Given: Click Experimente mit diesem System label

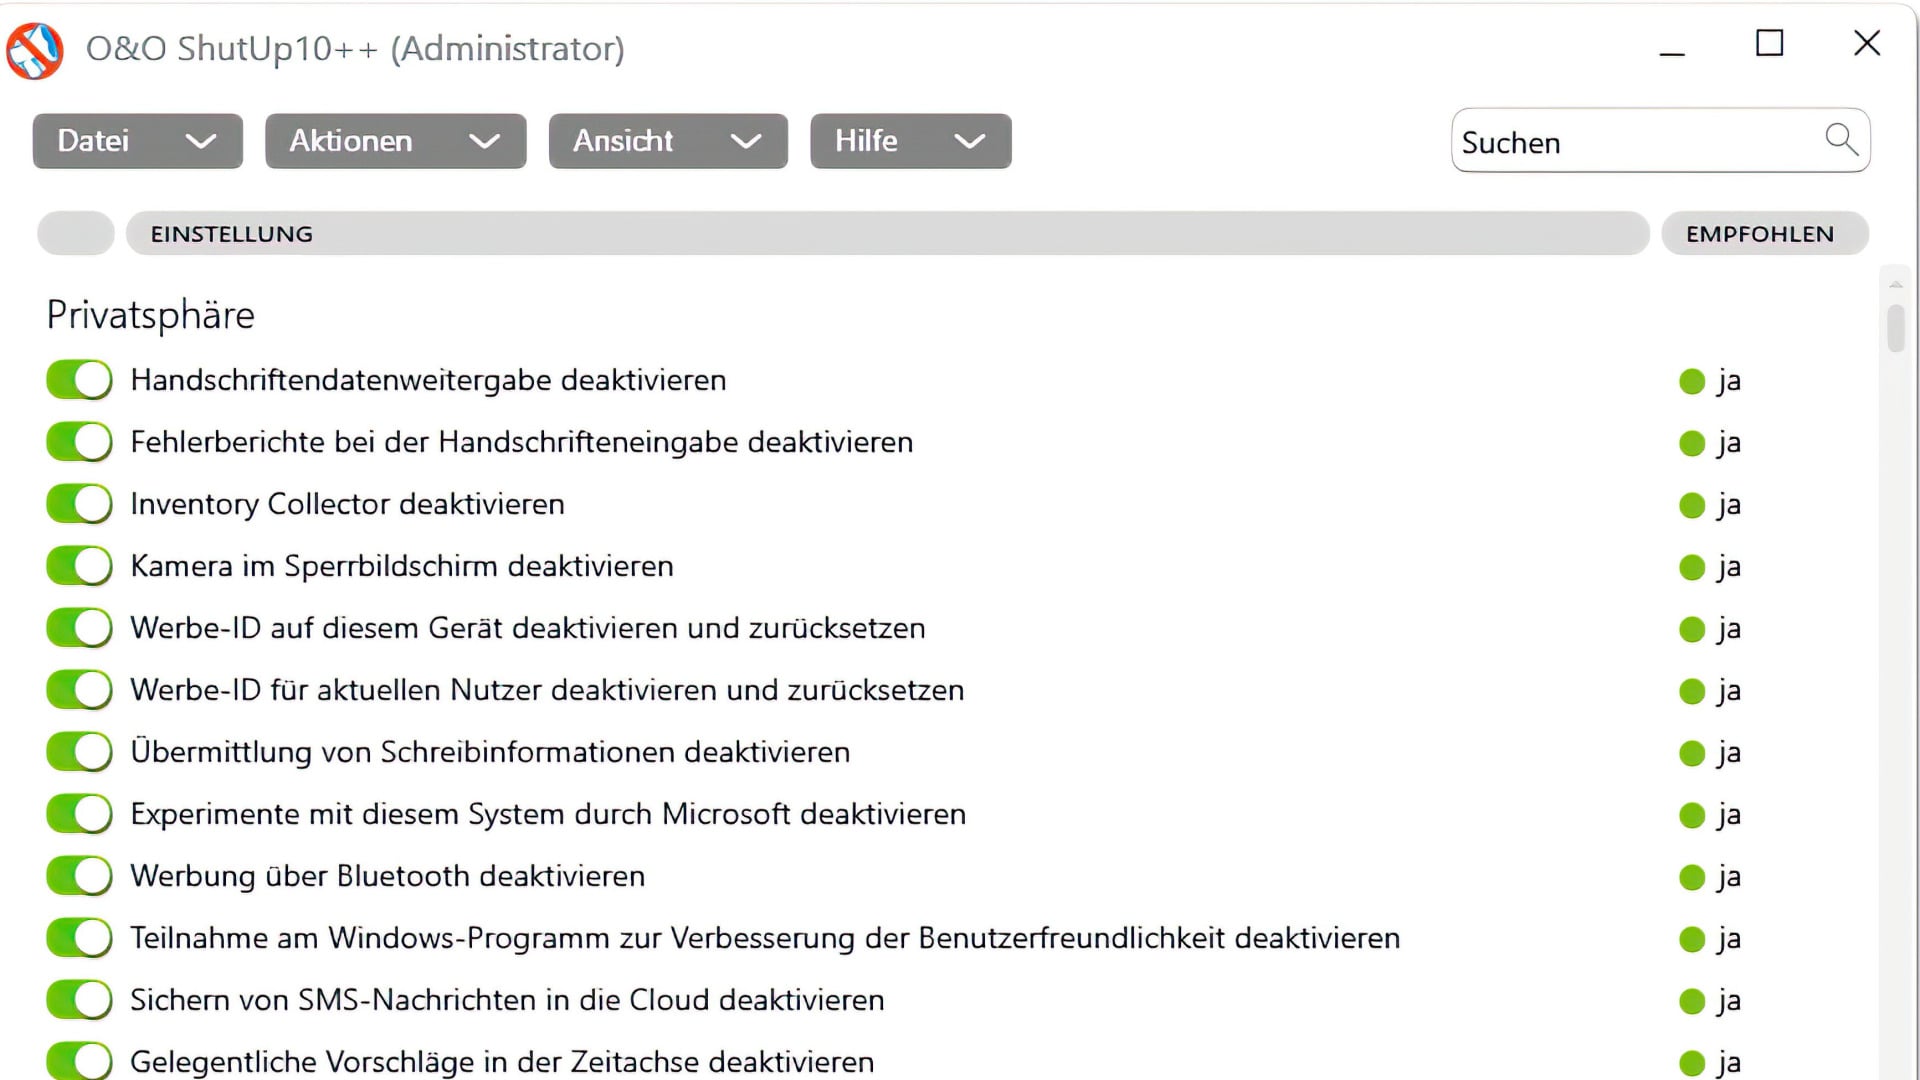Looking at the screenshot, I should coord(548,814).
